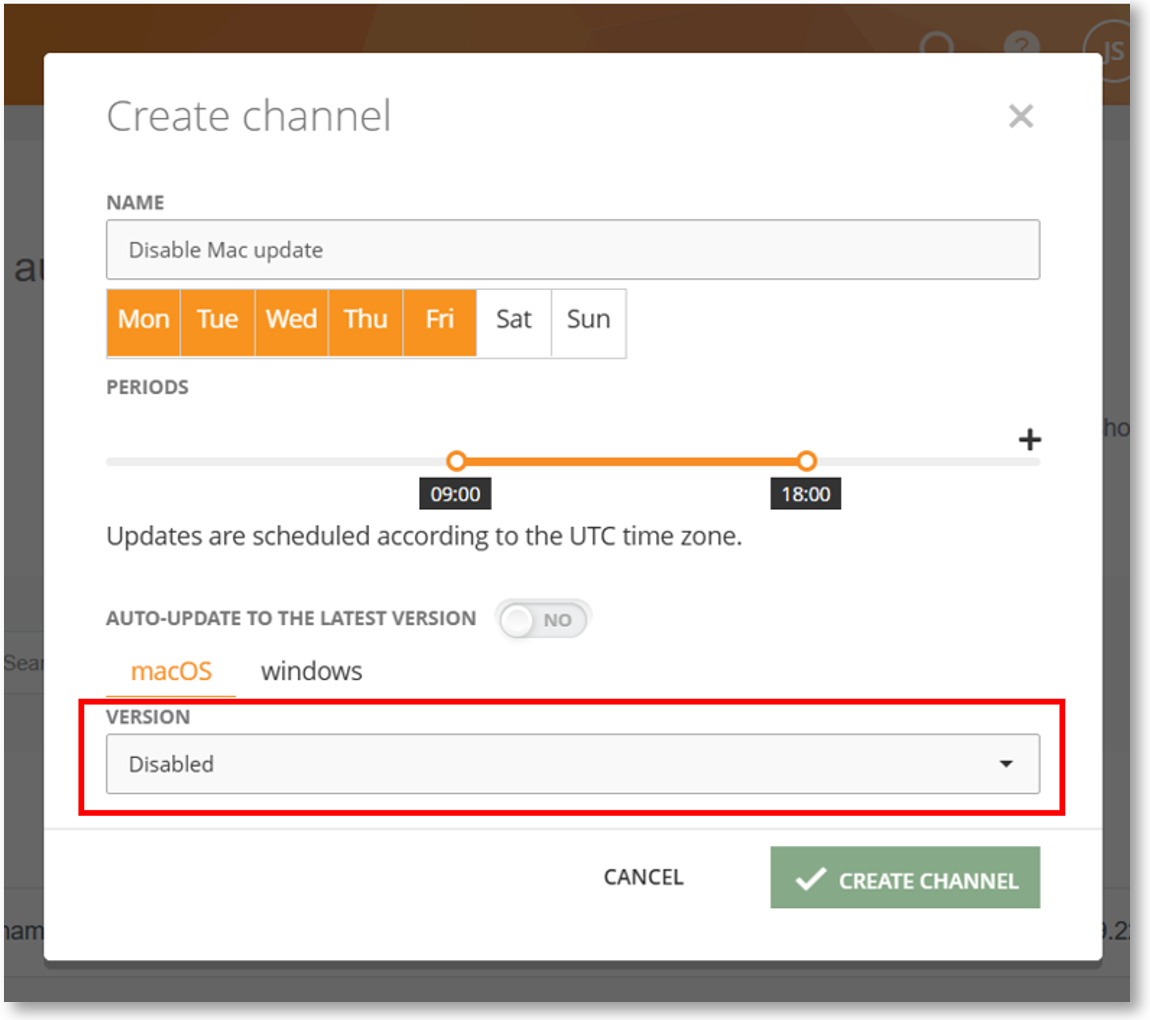Click the Create Channel button

(905, 878)
